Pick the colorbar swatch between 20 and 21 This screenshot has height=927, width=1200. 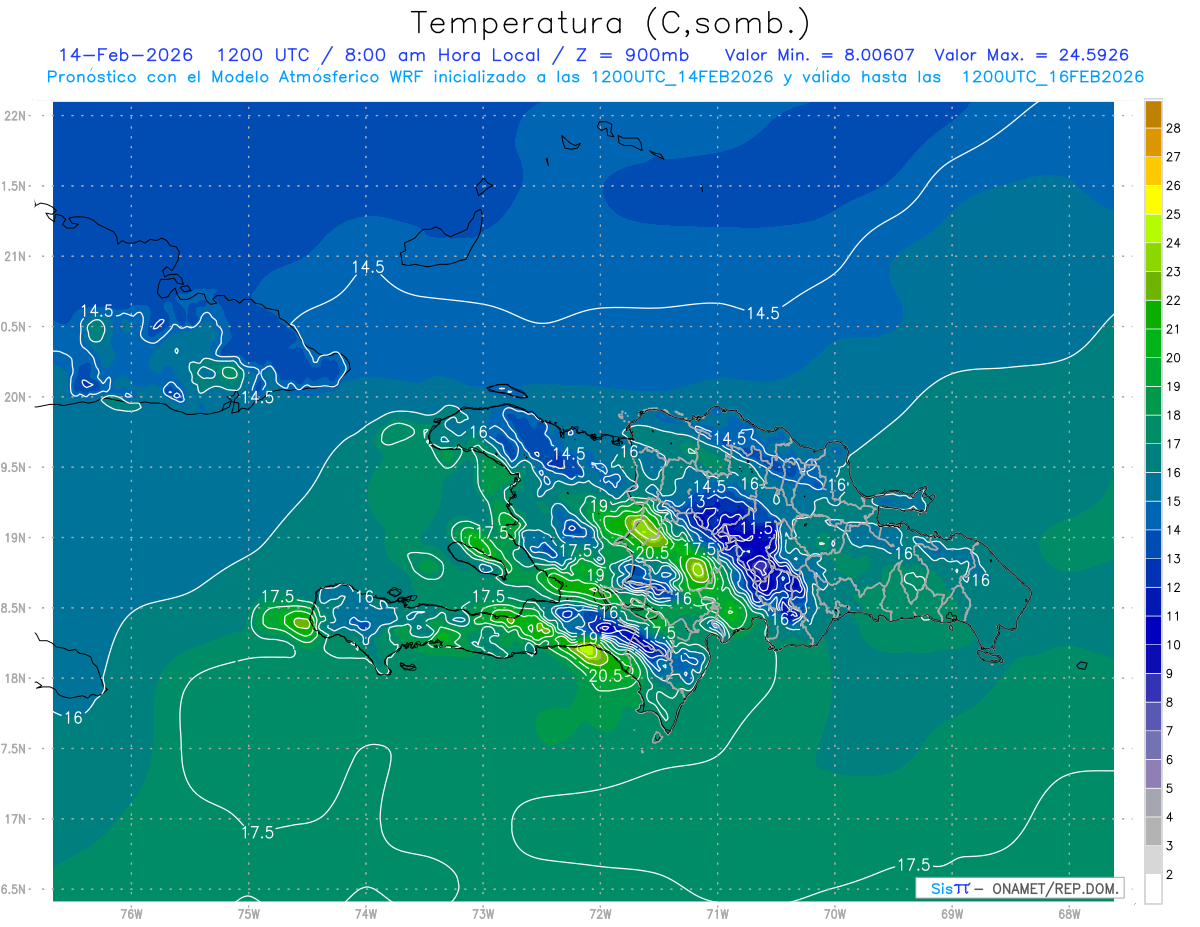click(x=1153, y=343)
